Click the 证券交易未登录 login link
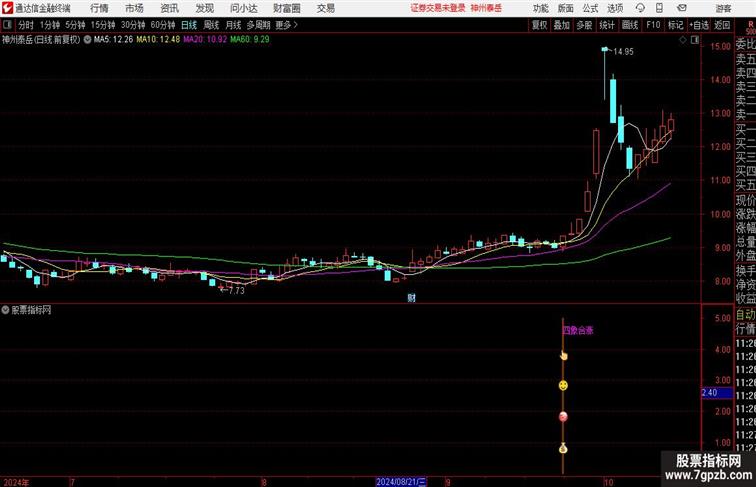 (x=438, y=8)
